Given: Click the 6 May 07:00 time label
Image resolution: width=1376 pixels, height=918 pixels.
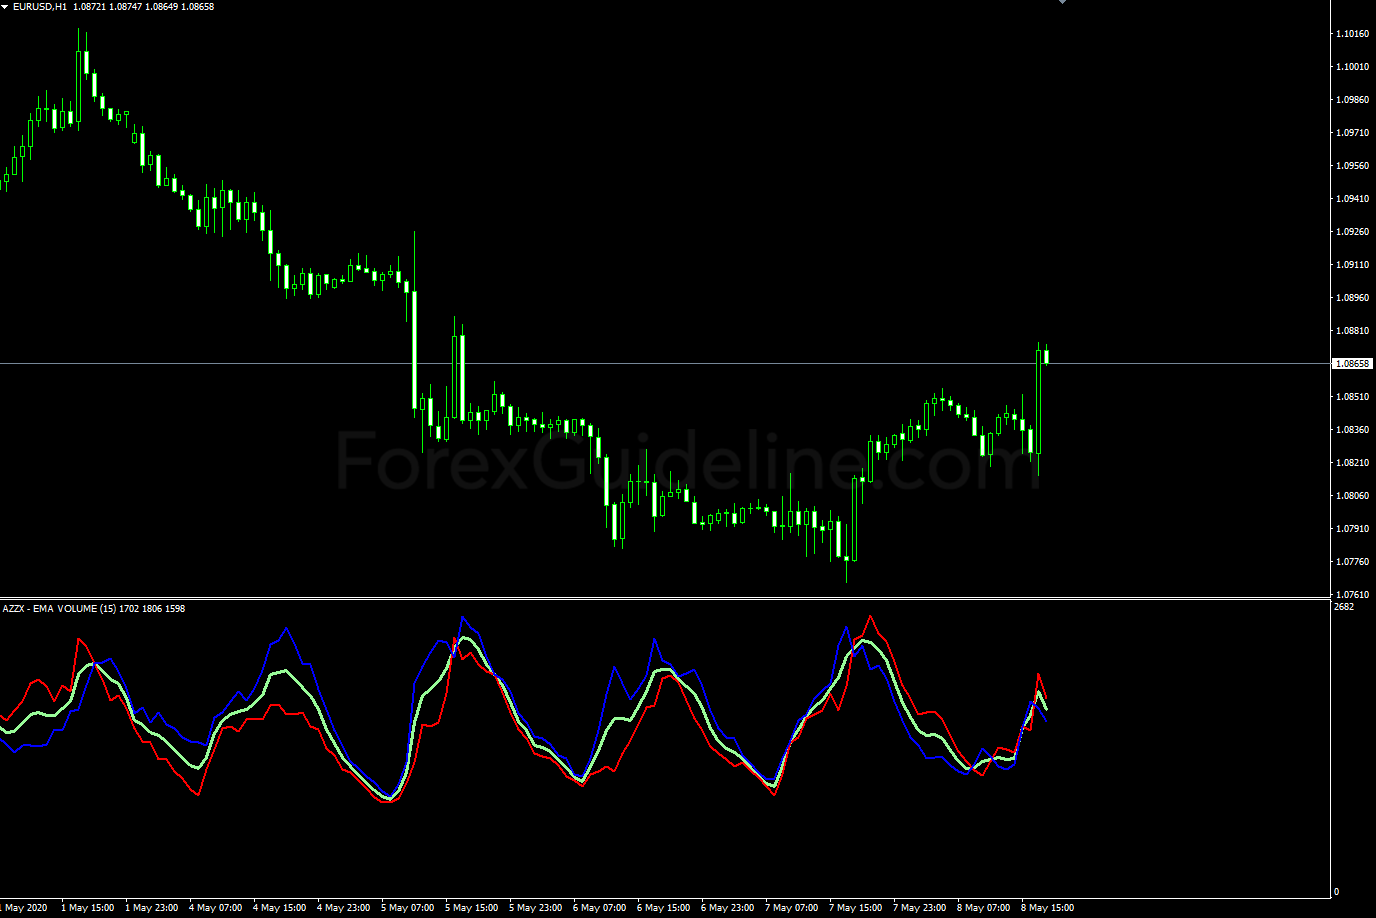Looking at the screenshot, I should coord(599,908).
